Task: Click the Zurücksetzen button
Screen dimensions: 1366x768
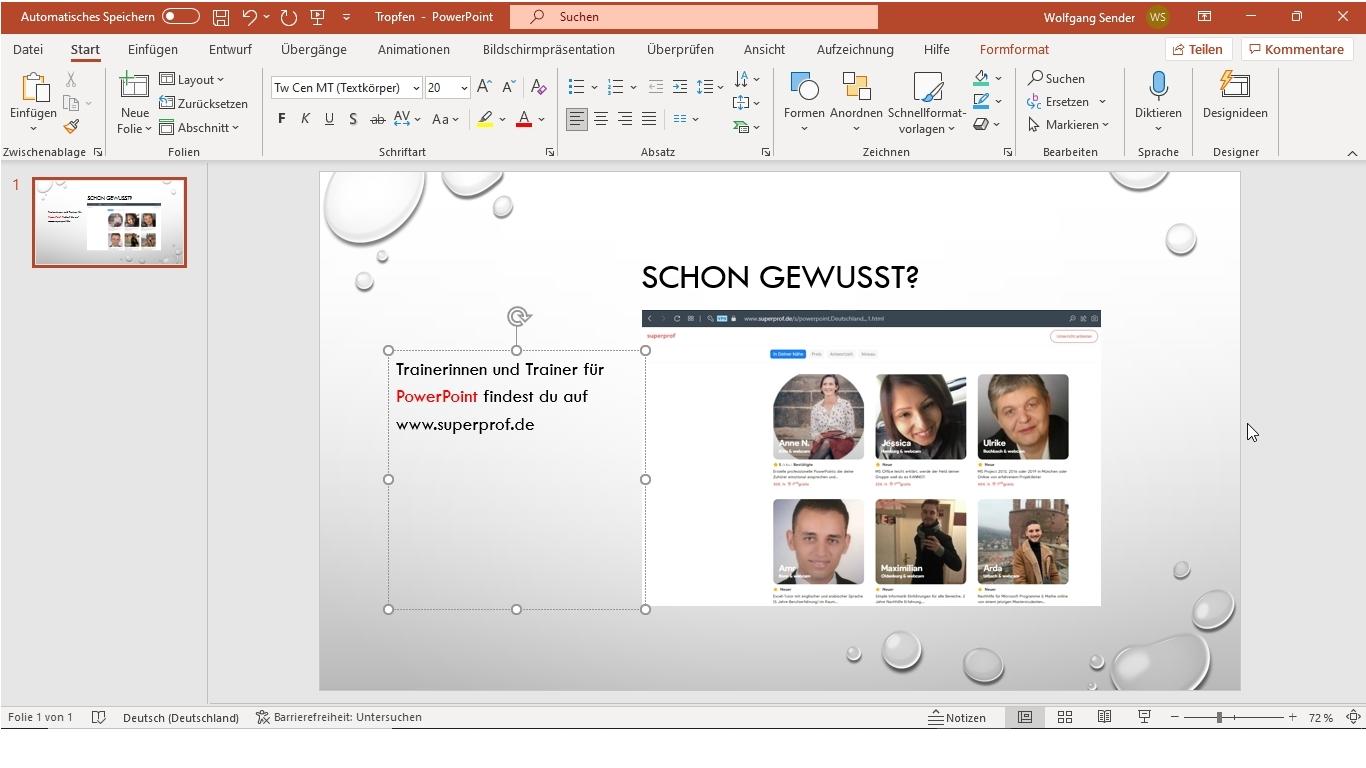Action: click(x=203, y=103)
